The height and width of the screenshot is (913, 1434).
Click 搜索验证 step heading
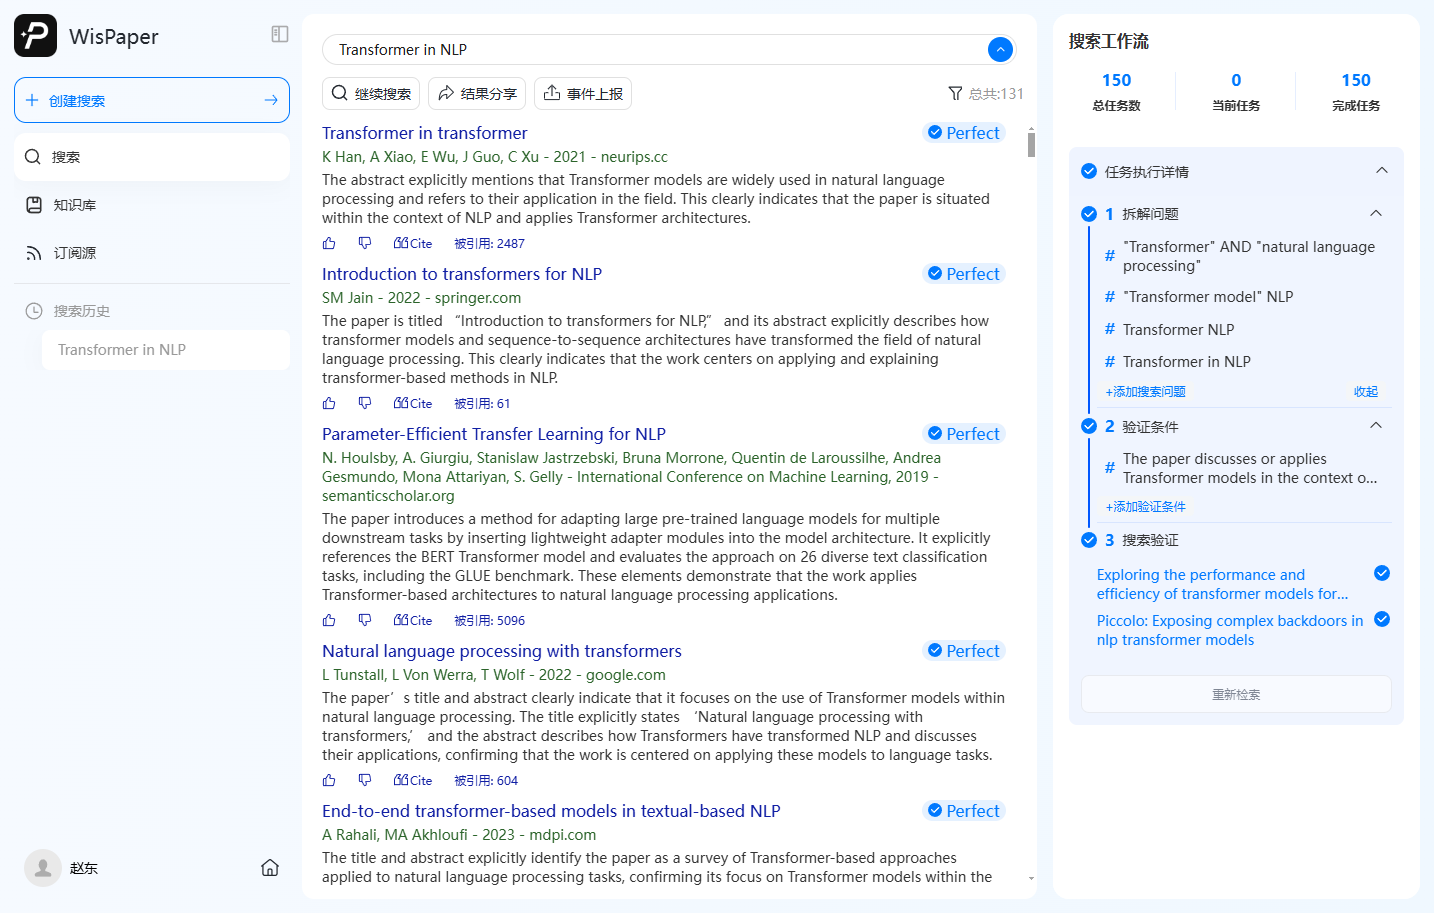click(1150, 540)
